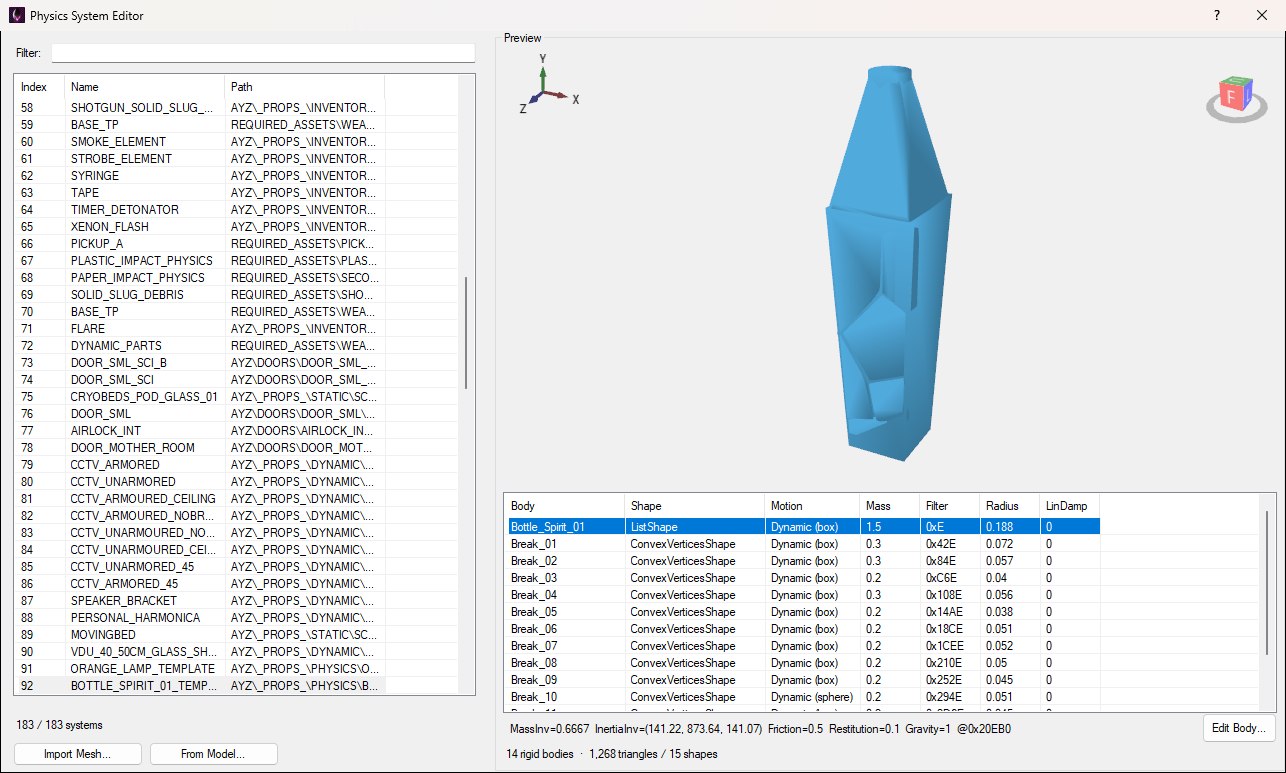Sort systems by Name column header
The width and height of the screenshot is (1286, 773).
tap(144, 87)
